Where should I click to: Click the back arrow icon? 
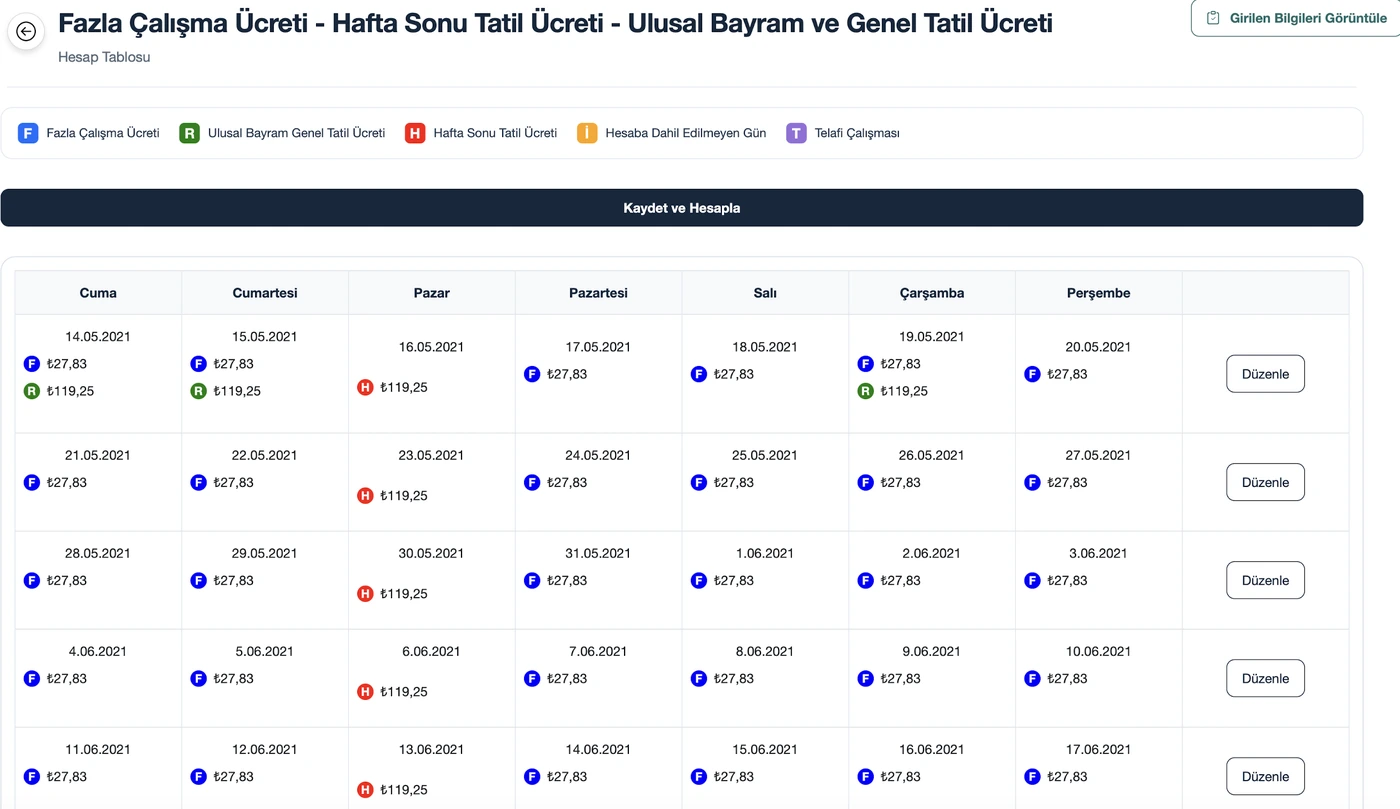26,31
